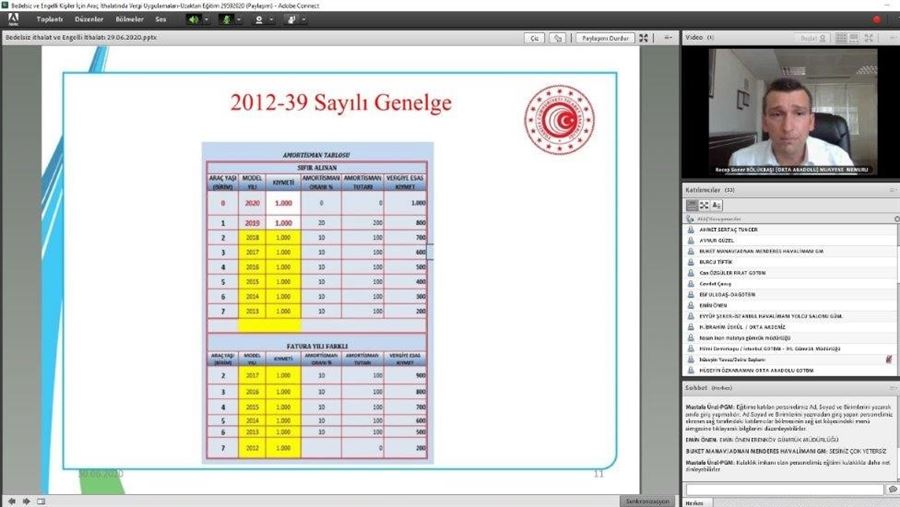Image resolution: width=900 pixels, height=507 pixels.
Task: Click the pointer tool icon beside Çiz
Action: 558,38
